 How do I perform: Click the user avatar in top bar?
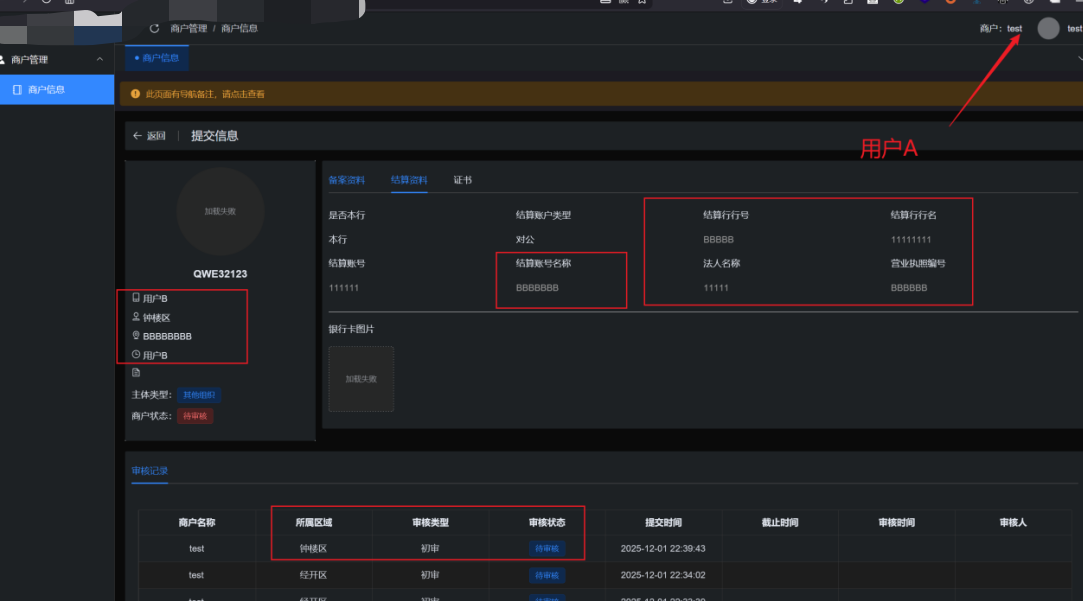pos(1048,28)
